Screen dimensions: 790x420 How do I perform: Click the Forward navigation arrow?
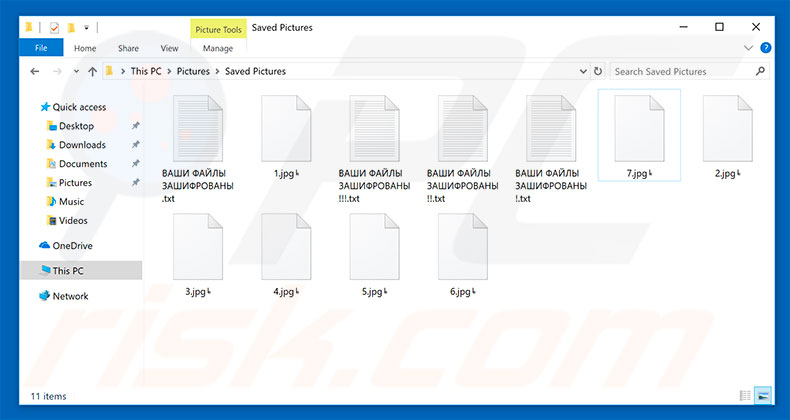[57, 72]
